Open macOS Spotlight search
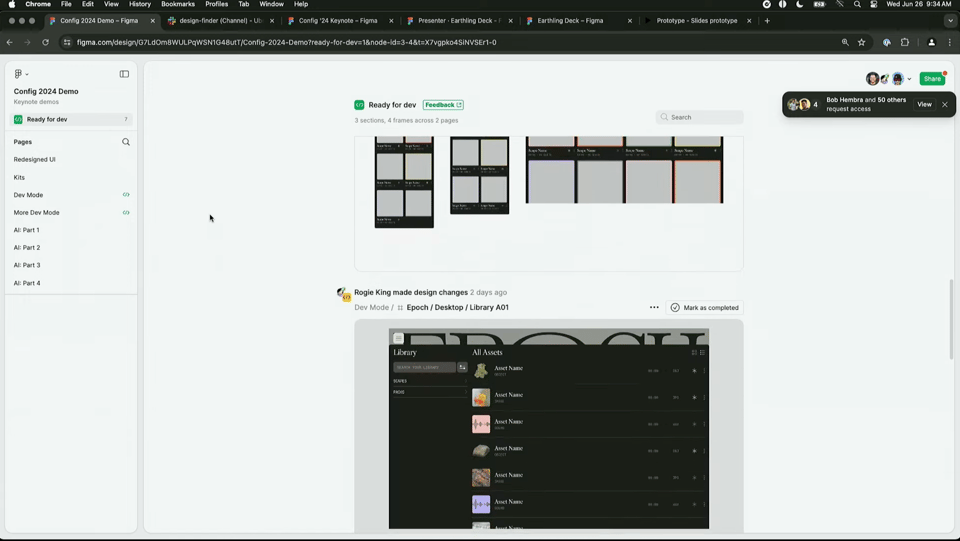Viewport: 960px width, 541px height. point(857,4)
